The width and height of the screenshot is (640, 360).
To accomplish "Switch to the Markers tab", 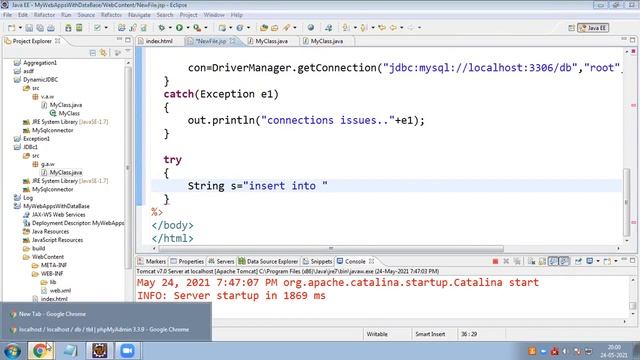I will pos(151,261).
